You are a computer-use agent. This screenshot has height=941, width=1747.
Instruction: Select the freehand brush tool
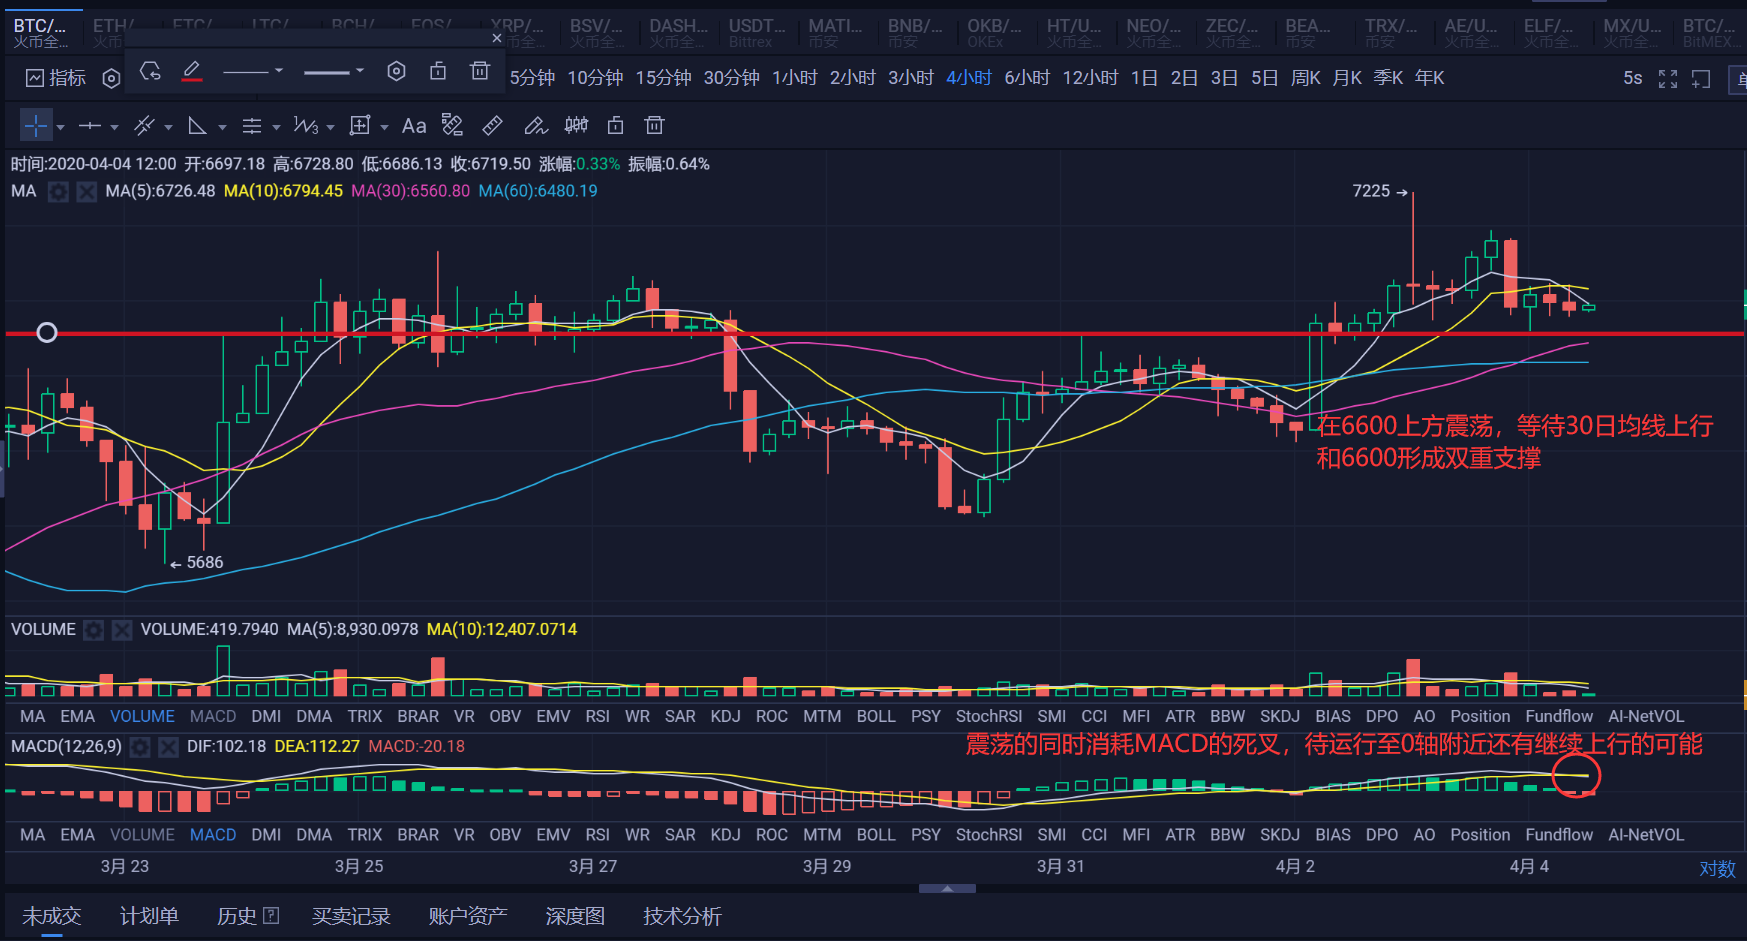tap(535, 125)
